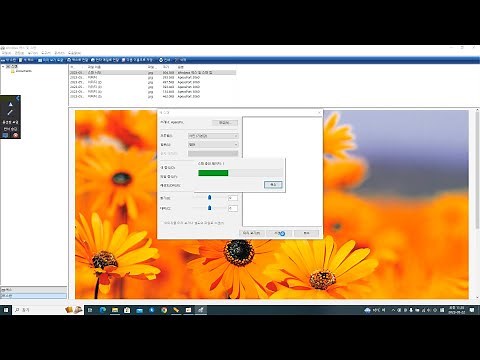The width and height of the screenshot is (480, 360).
Task: Open Microsoft Store from the taskbar
Action: point(127,310)
